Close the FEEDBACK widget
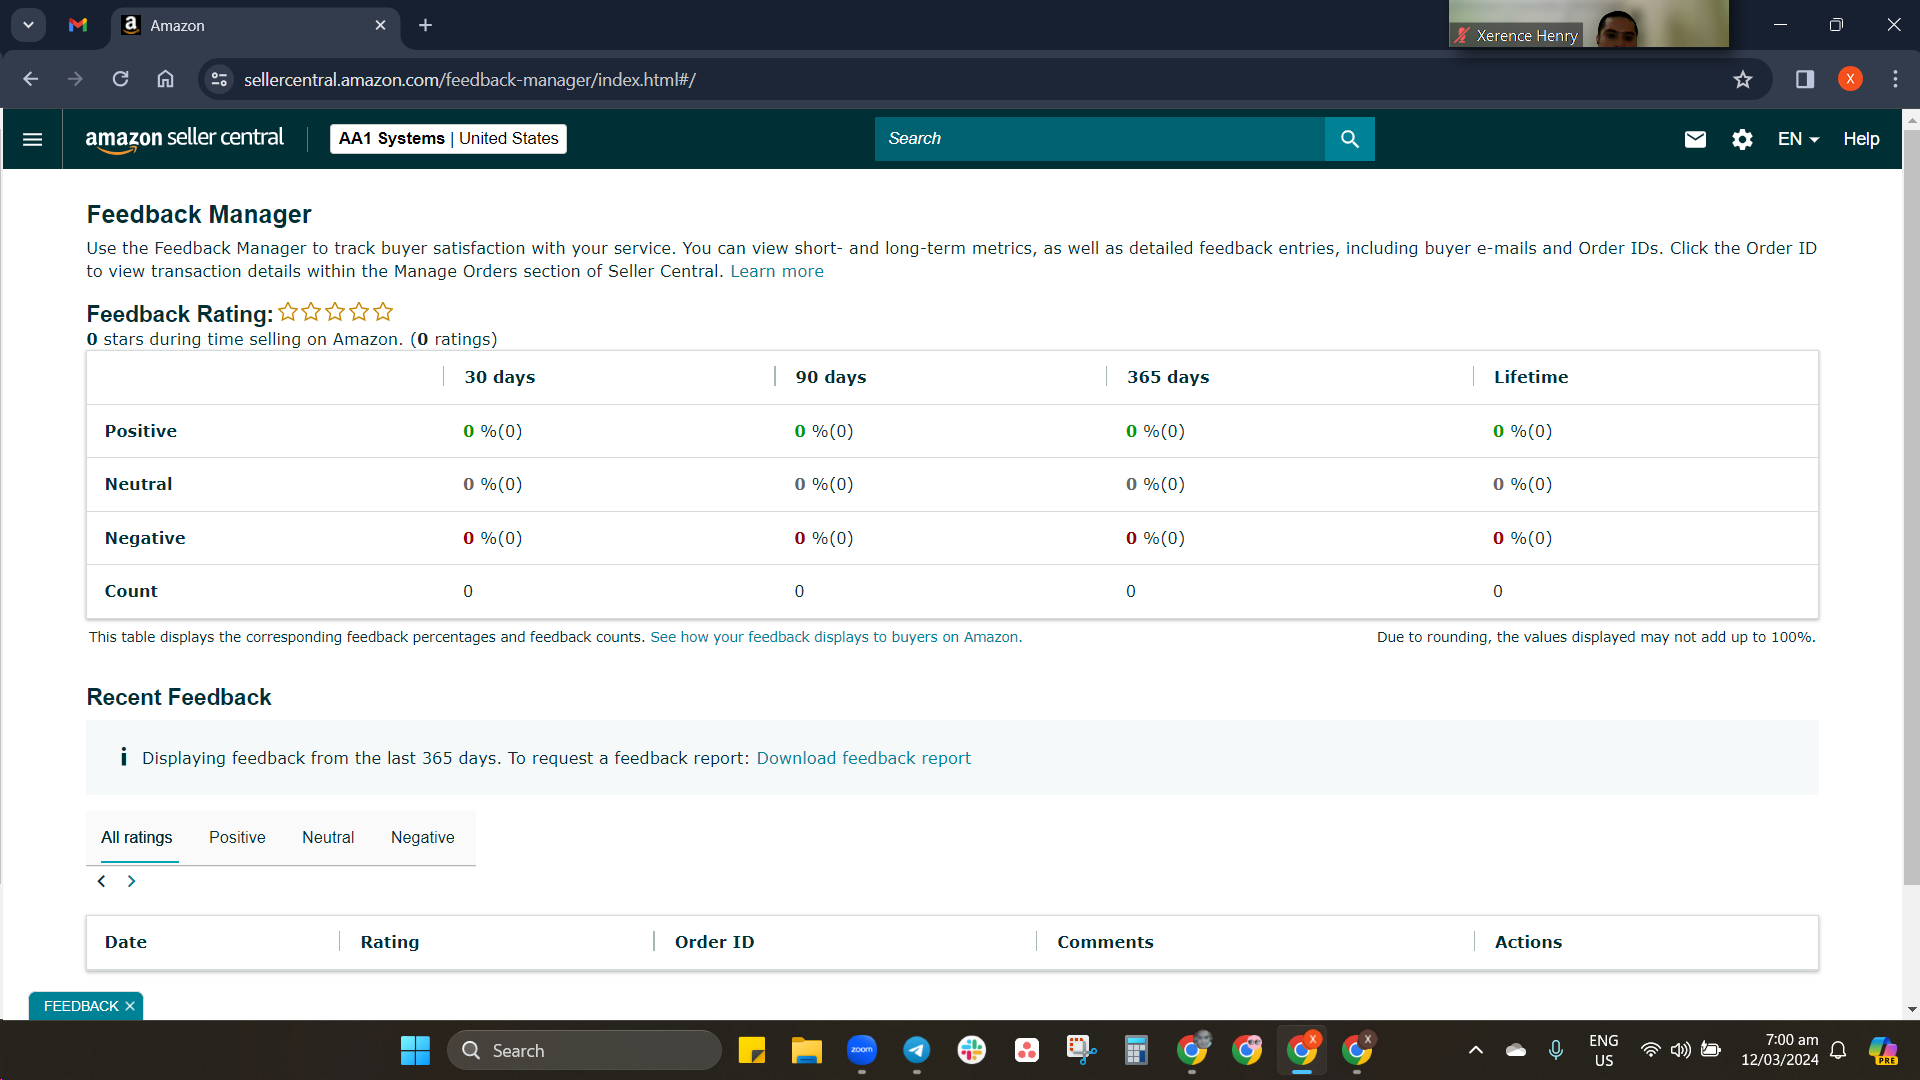 click(x=130, y=1006)
